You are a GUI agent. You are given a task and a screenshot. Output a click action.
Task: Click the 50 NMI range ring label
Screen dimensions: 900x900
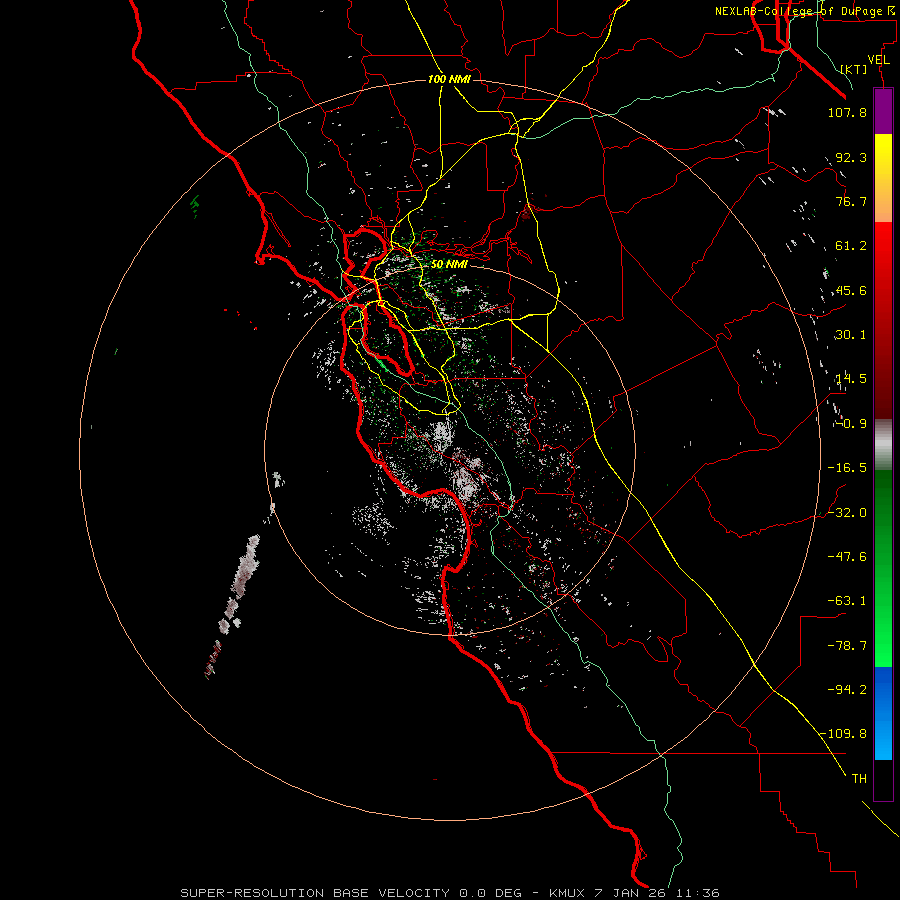449,264
